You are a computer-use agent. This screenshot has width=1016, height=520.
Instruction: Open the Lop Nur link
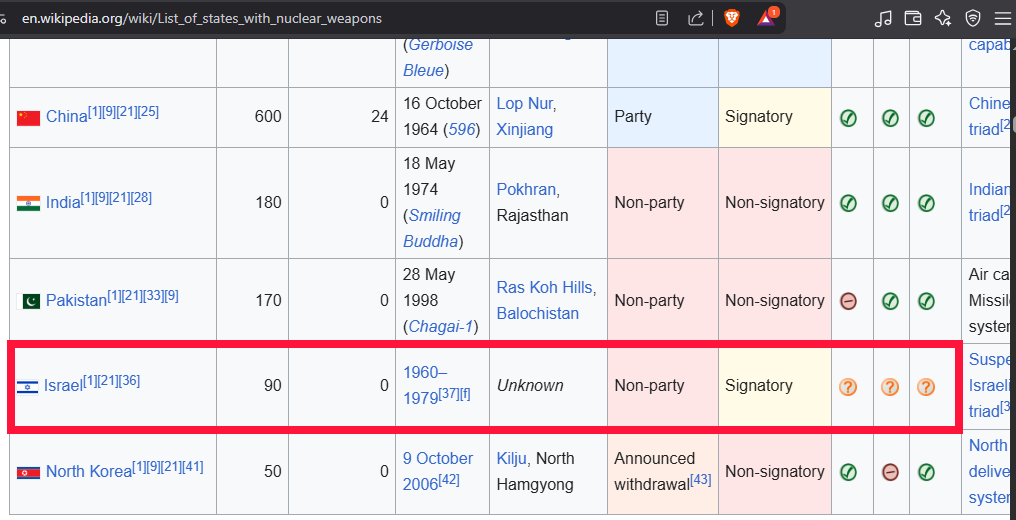[524, 104]
